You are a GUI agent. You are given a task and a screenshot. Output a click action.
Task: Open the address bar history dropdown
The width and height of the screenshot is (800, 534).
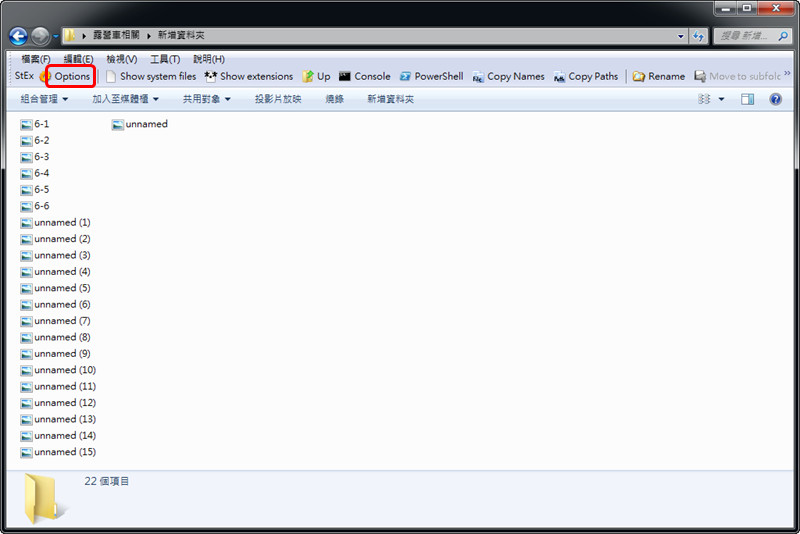click(x=681, y=36)
